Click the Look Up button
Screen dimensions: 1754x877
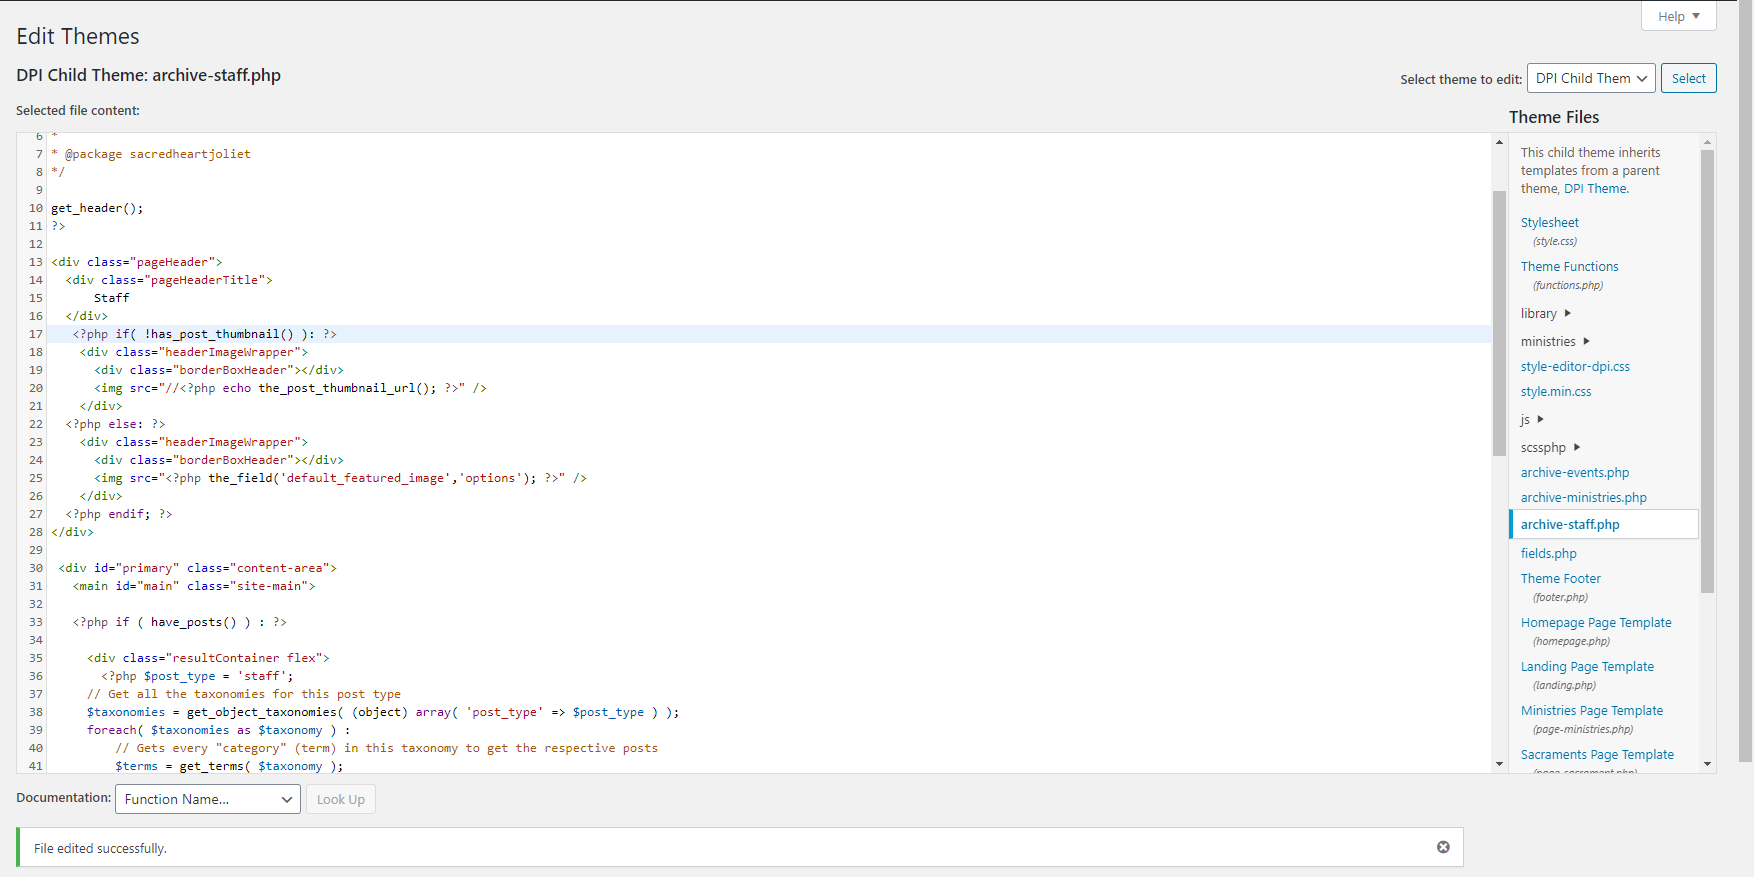click(341, 799)
